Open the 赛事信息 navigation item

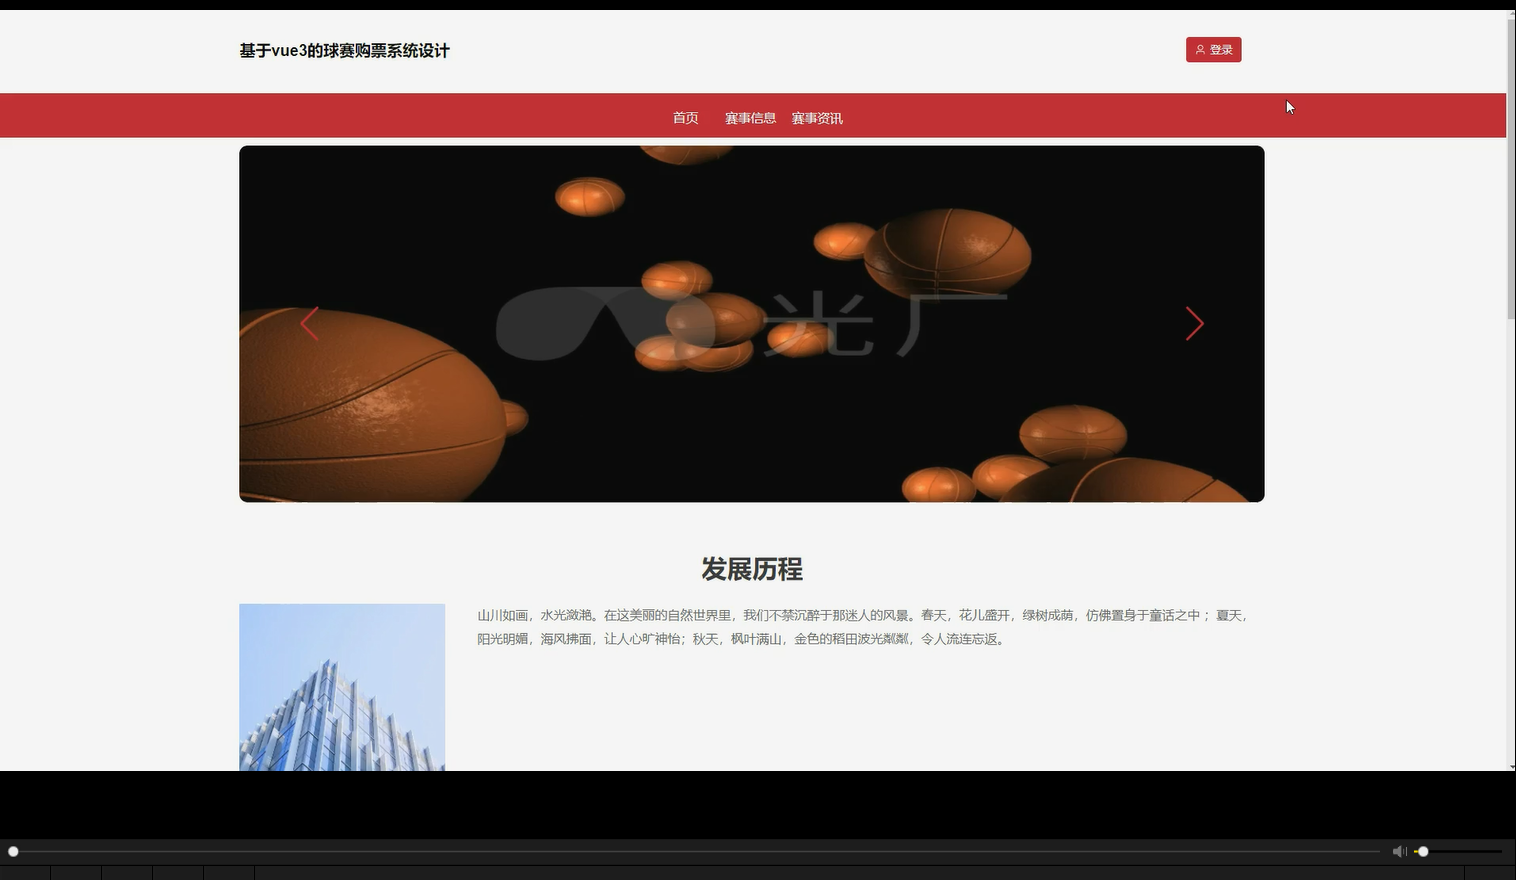click(x=750, y=117)
